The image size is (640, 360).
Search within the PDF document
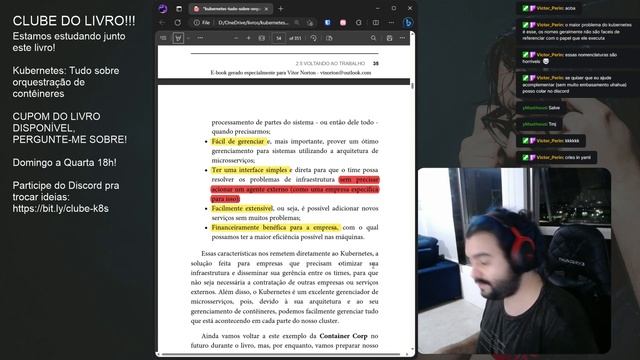pos(373,38)
